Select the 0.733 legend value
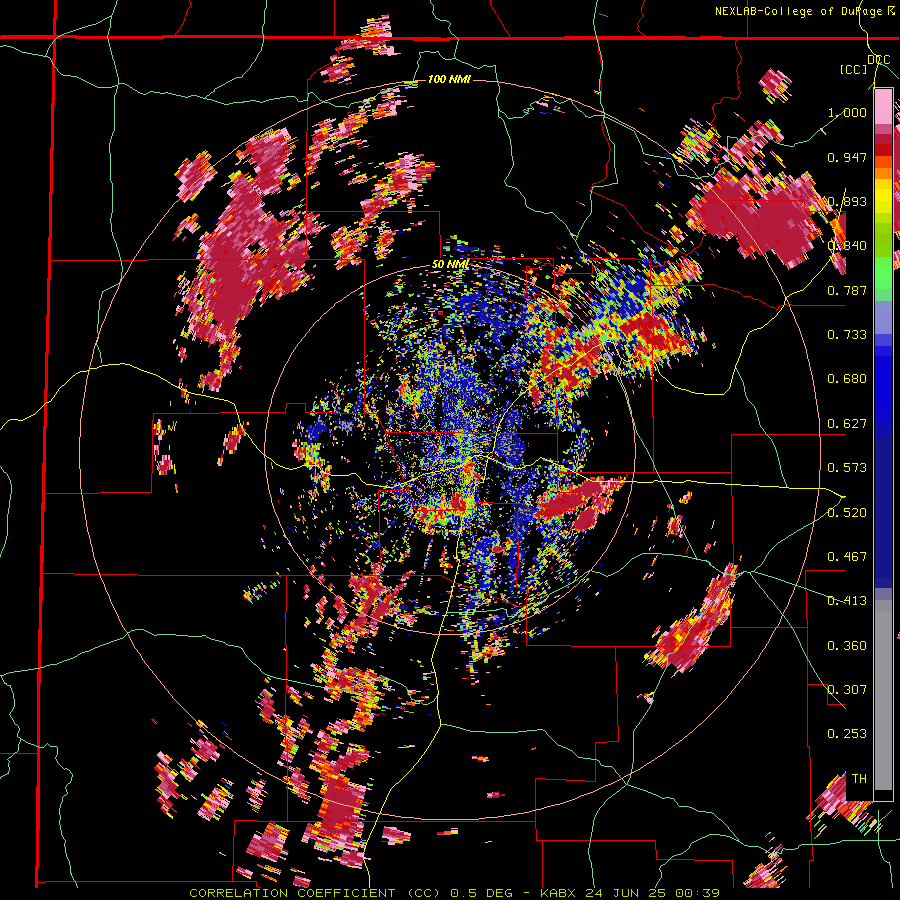The width and height of the screenshot is (900, 900). (847, 335)
